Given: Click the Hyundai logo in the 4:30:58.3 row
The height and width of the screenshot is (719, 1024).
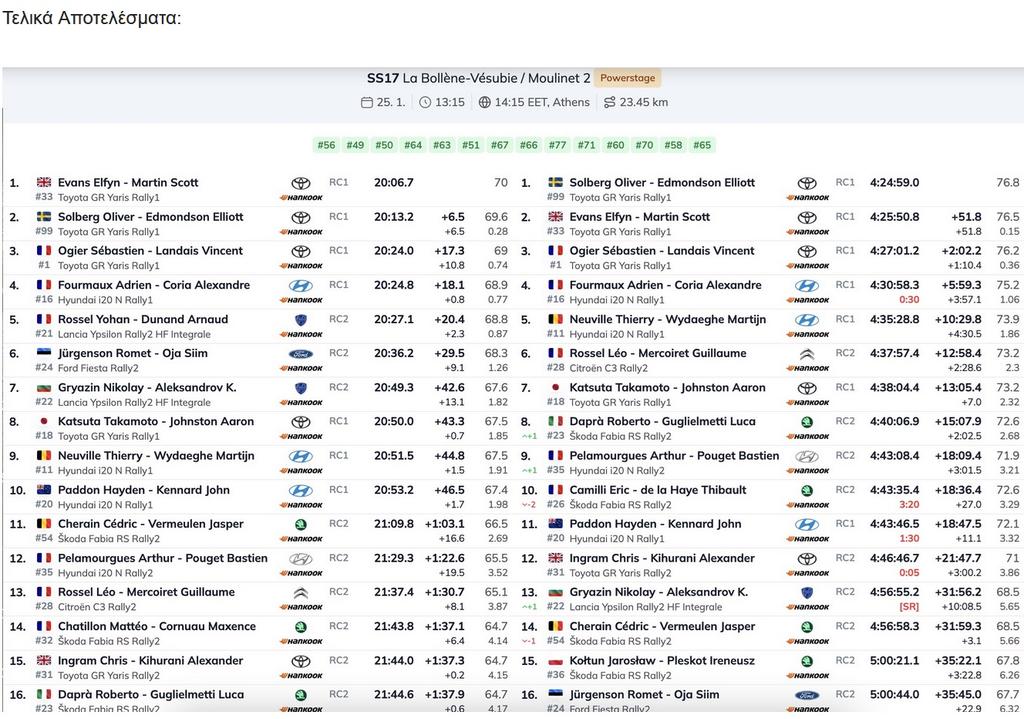Looking at the screenshot, I should click(x=807, y=285).
